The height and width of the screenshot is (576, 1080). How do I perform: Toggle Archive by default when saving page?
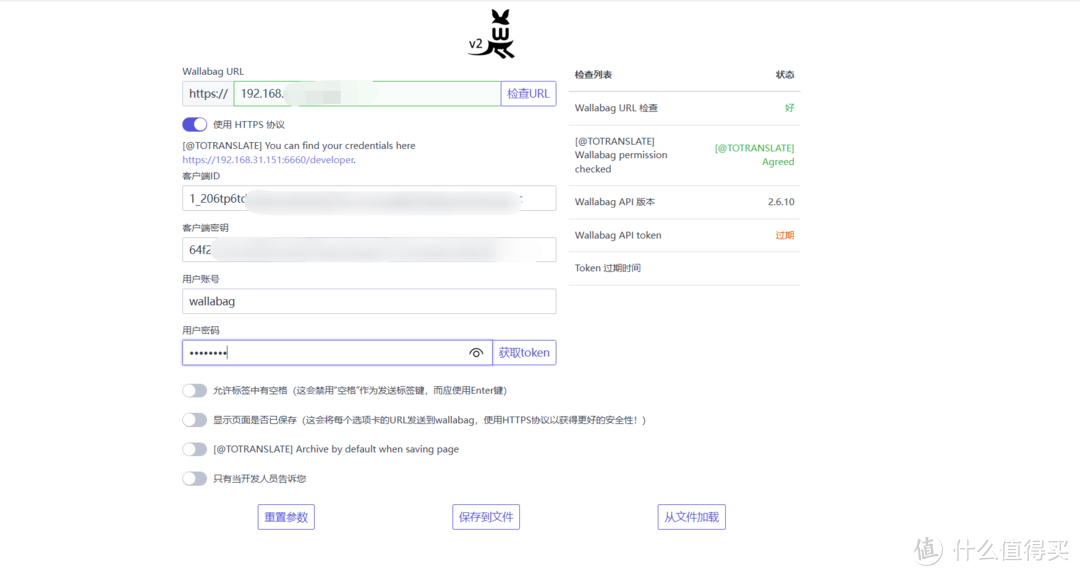click(x=194, y=450)
